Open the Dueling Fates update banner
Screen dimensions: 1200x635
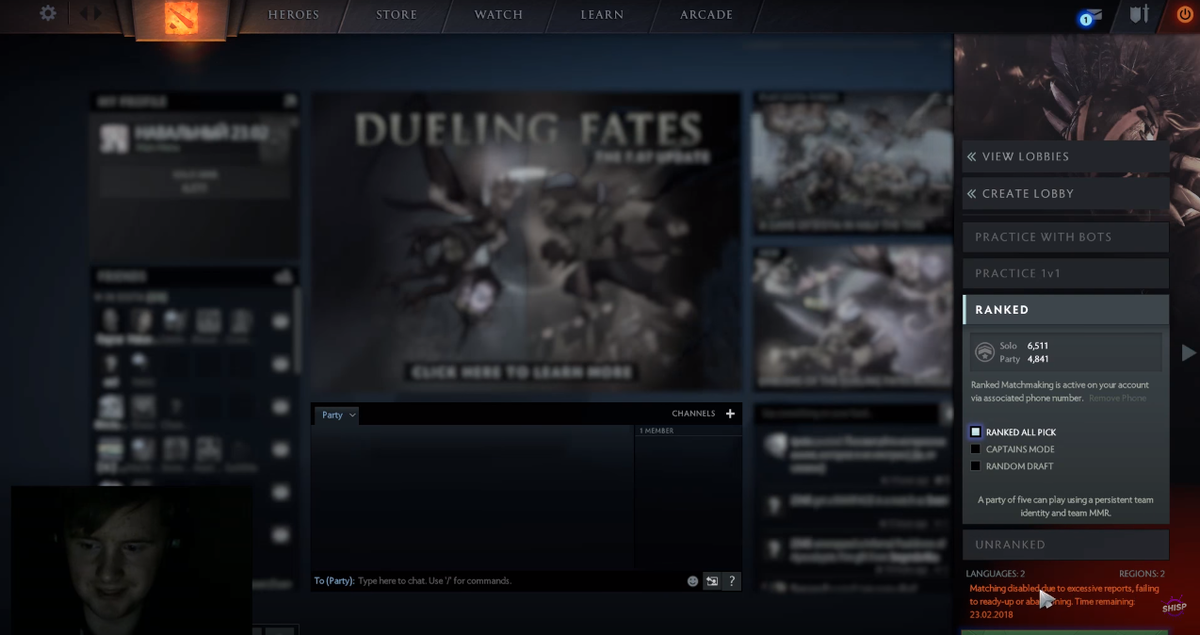pos(526,243)
